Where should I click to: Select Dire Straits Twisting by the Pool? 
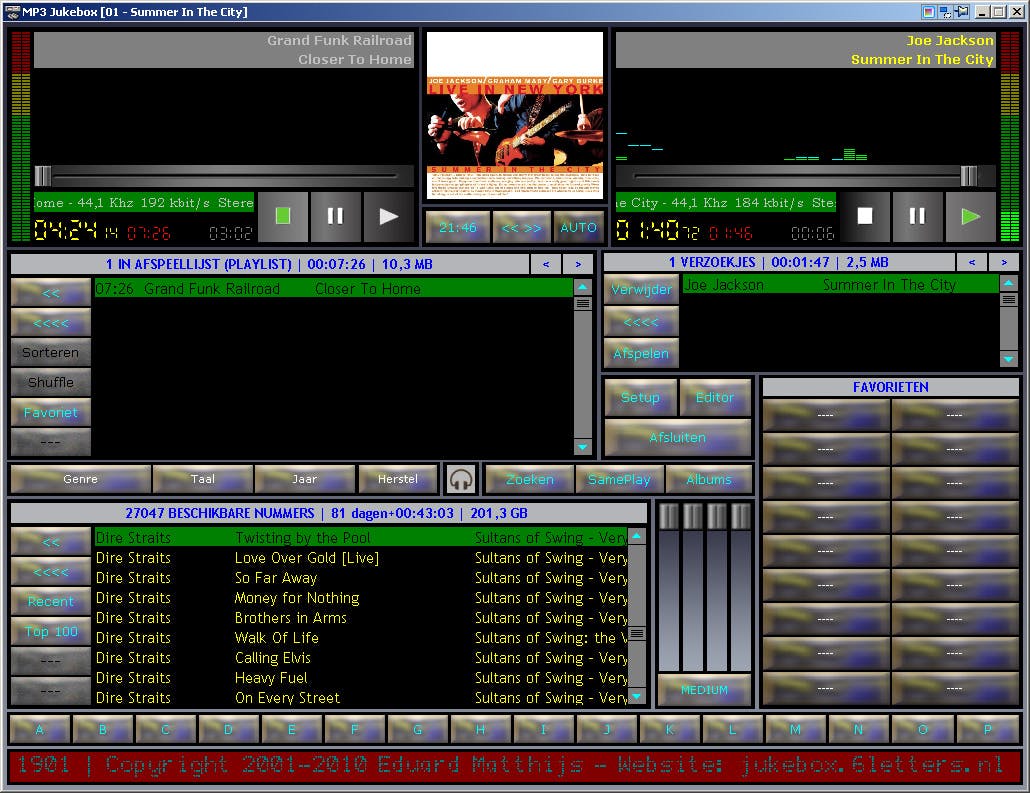point(361,537)
